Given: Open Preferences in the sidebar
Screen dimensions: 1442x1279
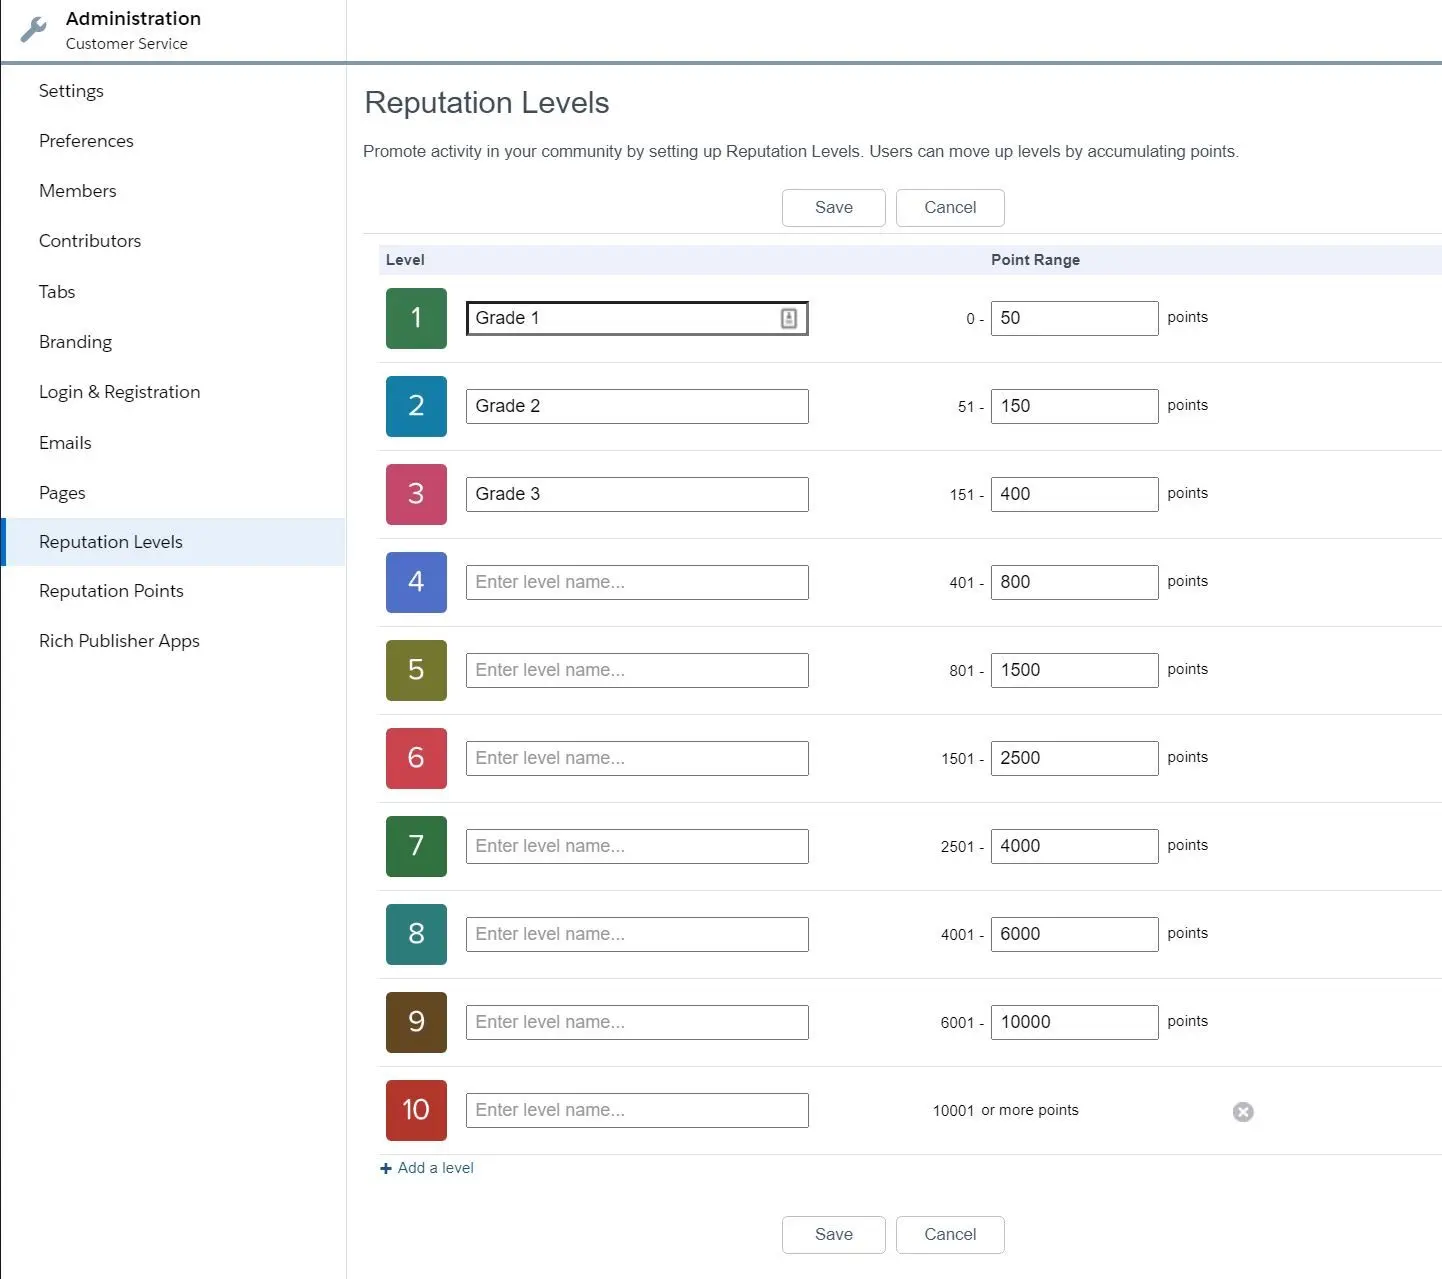Looking at the screenshot, I should tap(86, 141).
